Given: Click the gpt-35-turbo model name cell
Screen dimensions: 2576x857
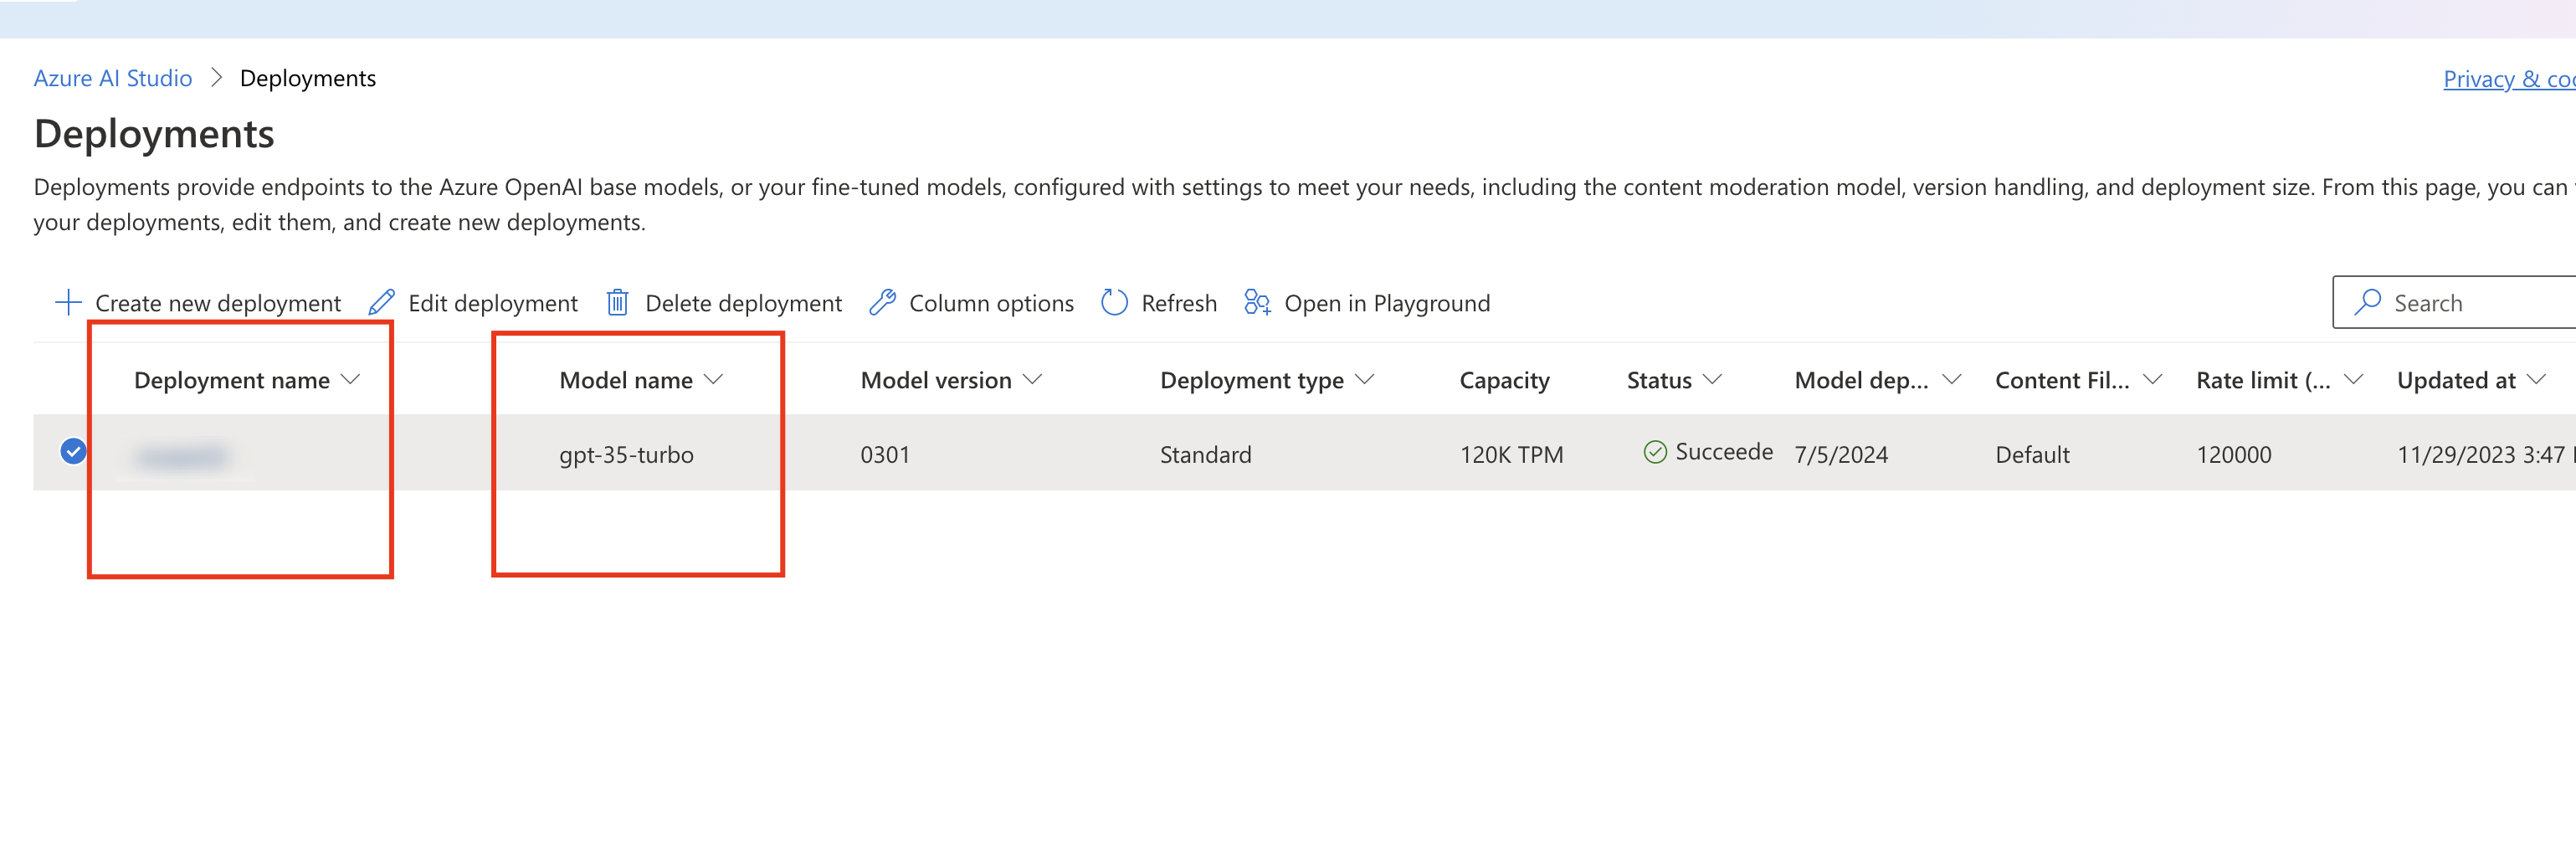Looking at the screenshot, I should [x=626, y=455].
